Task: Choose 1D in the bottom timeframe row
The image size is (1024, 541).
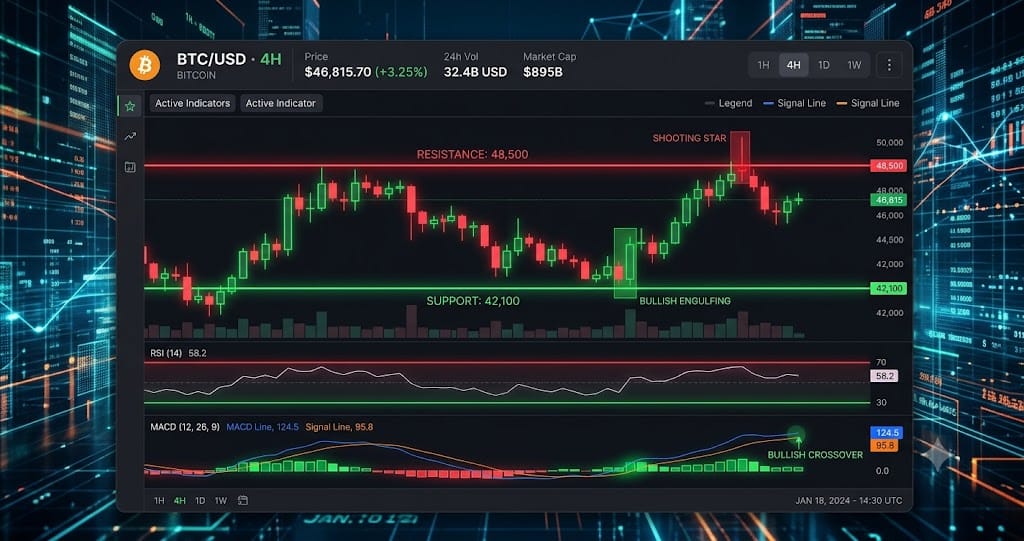Action: pyautogui.click(x=200, y=500)
